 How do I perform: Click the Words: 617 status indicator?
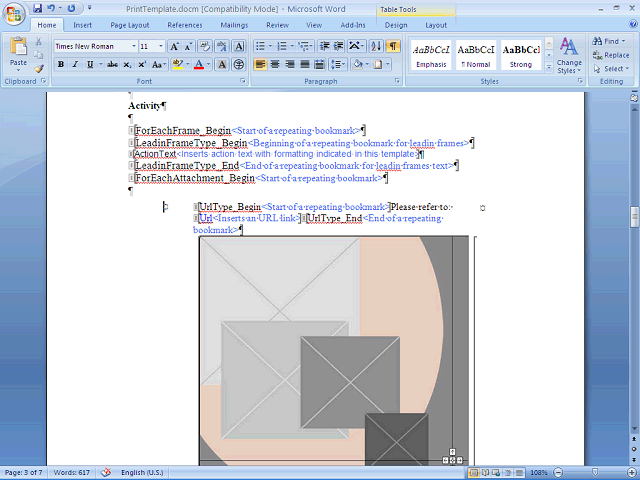72,473
